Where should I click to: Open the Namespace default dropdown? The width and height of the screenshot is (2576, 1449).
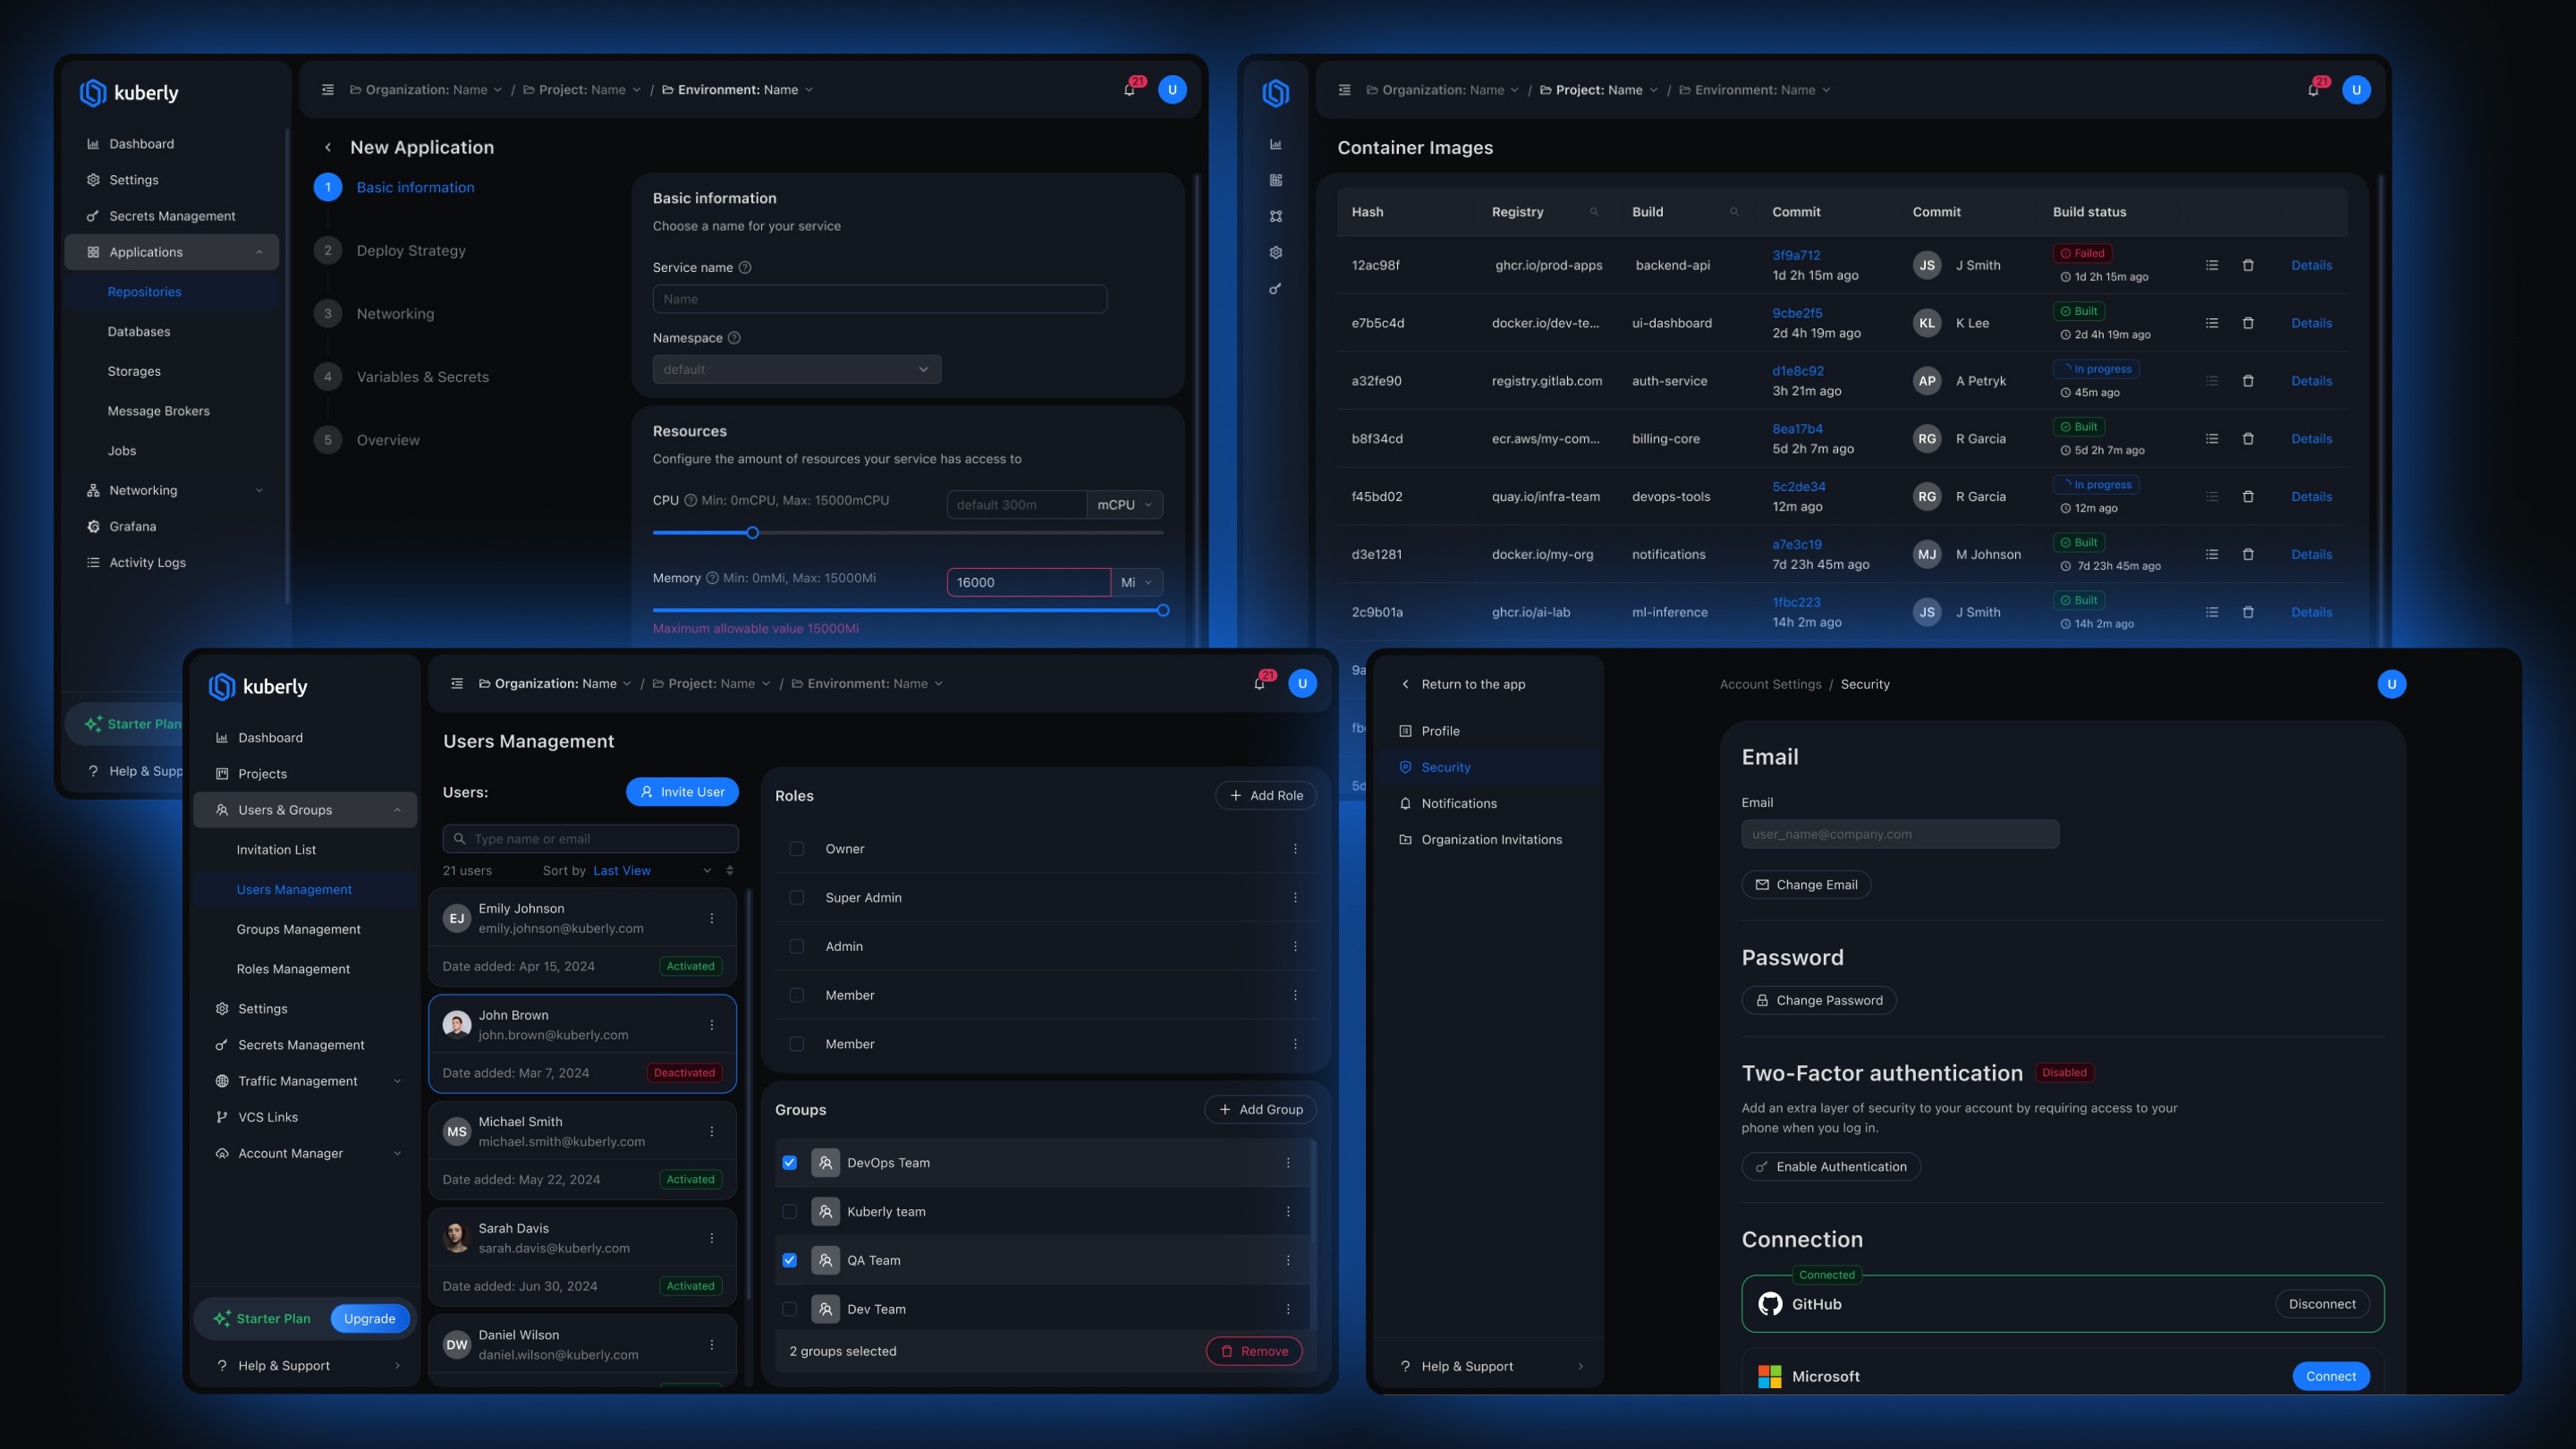click(x=796, y=370)
